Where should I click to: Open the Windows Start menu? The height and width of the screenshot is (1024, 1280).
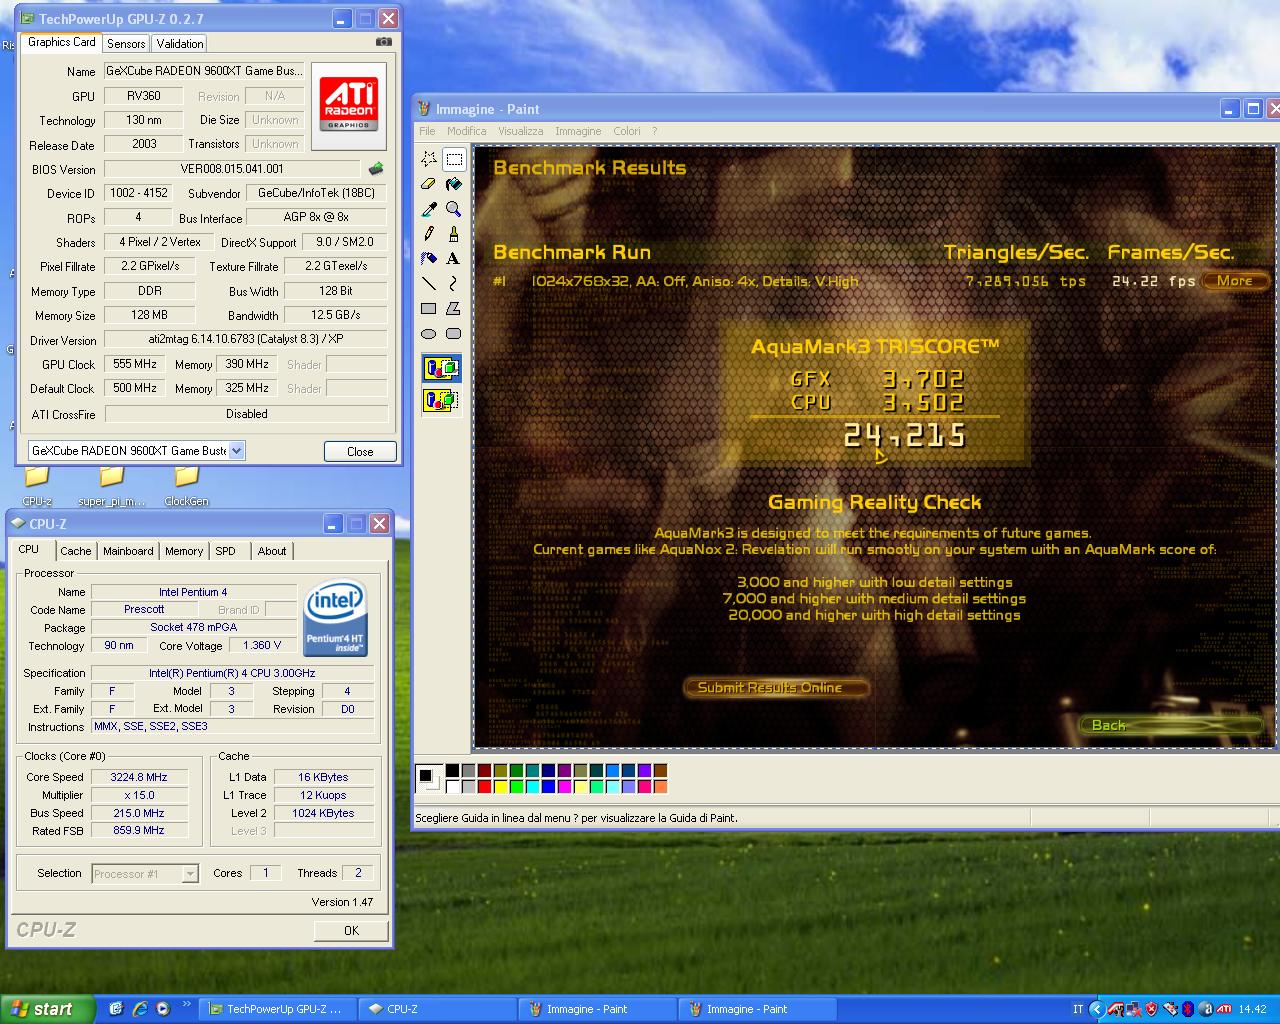coord(47,1009)
